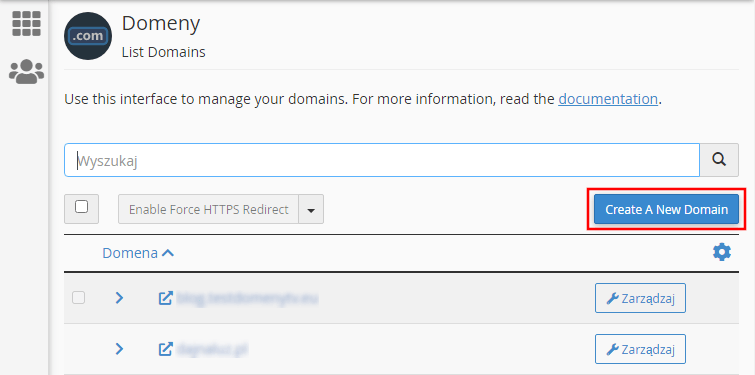Open the blurred blog subdomain name link
The height and width of the screenshot is (375, 755).
(x=247, y=298)
